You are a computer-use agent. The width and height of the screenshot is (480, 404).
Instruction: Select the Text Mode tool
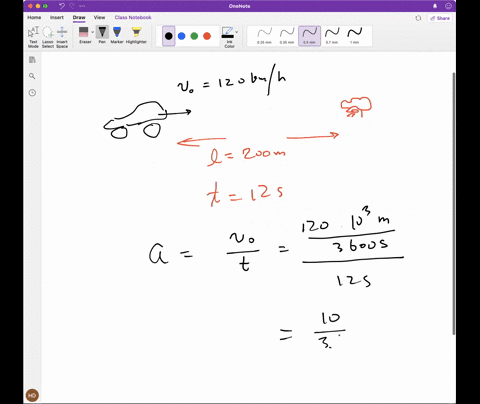click(33, 37)
